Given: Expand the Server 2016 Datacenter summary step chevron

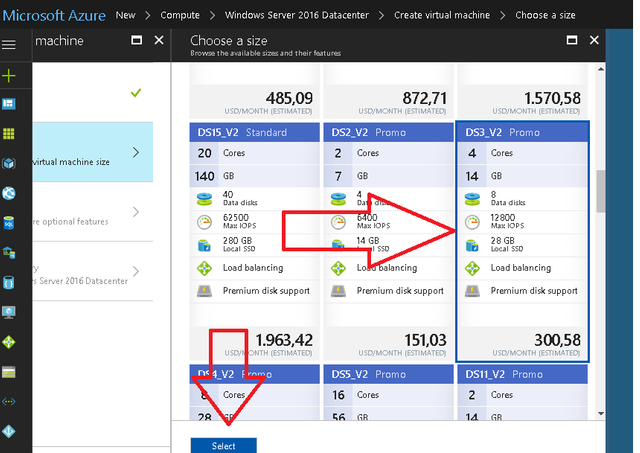Looking at the screenshot, I should [136, 271].
